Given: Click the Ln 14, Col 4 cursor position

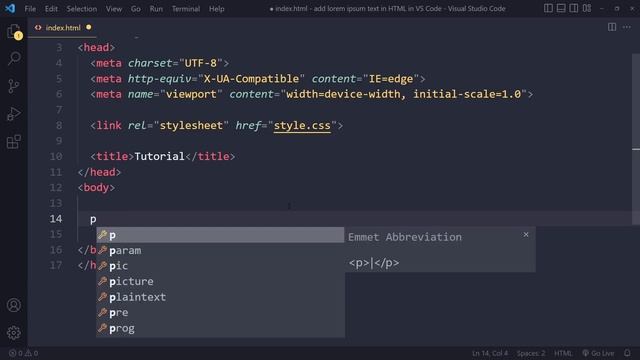Looking at the screenshot, I should [x=490, y=353].
